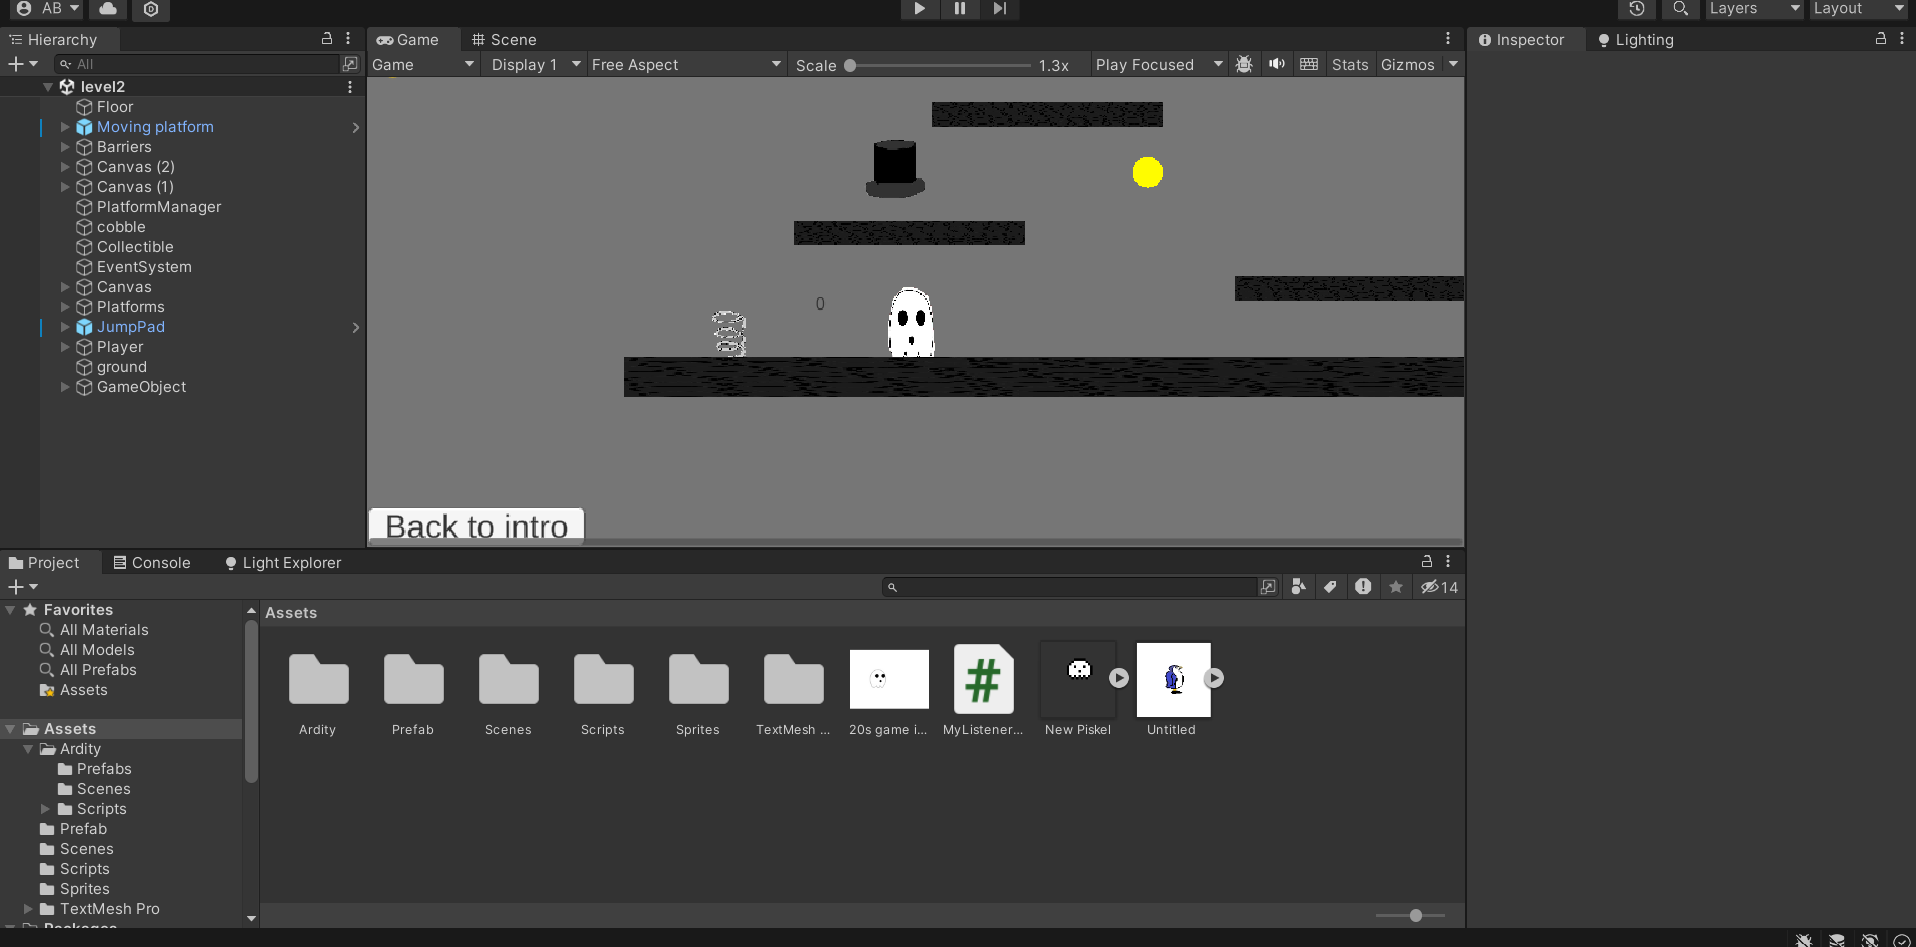Filter Project assets by label tag icon
Viewport: 1916px width, 947px height.
tap(1330, 587)
